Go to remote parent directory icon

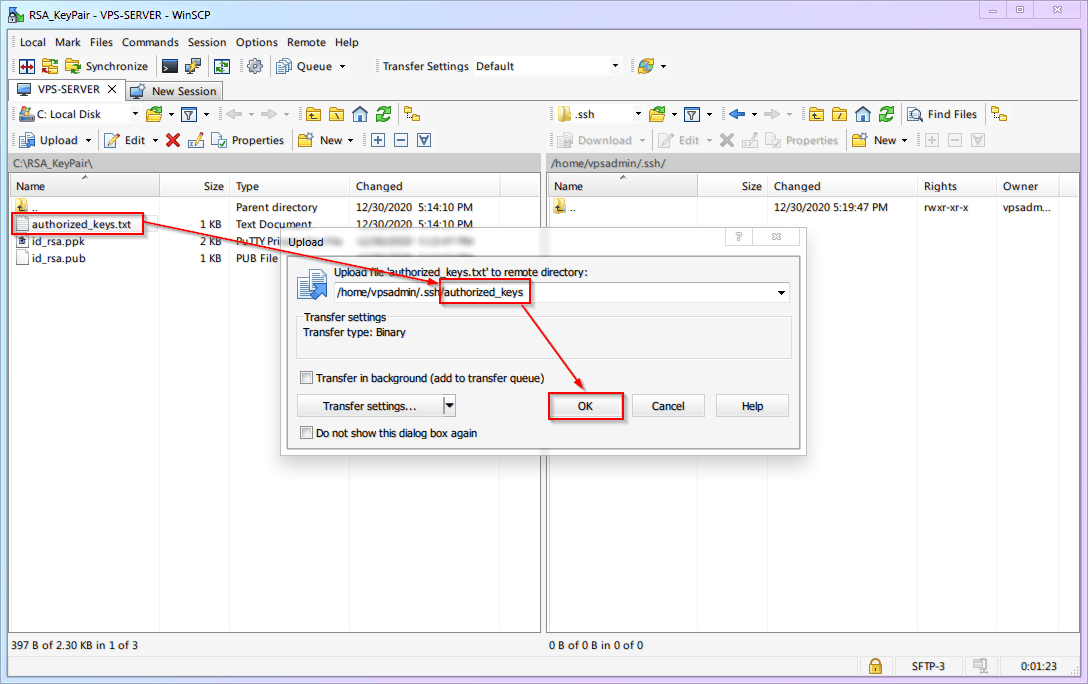click(817, 114)
